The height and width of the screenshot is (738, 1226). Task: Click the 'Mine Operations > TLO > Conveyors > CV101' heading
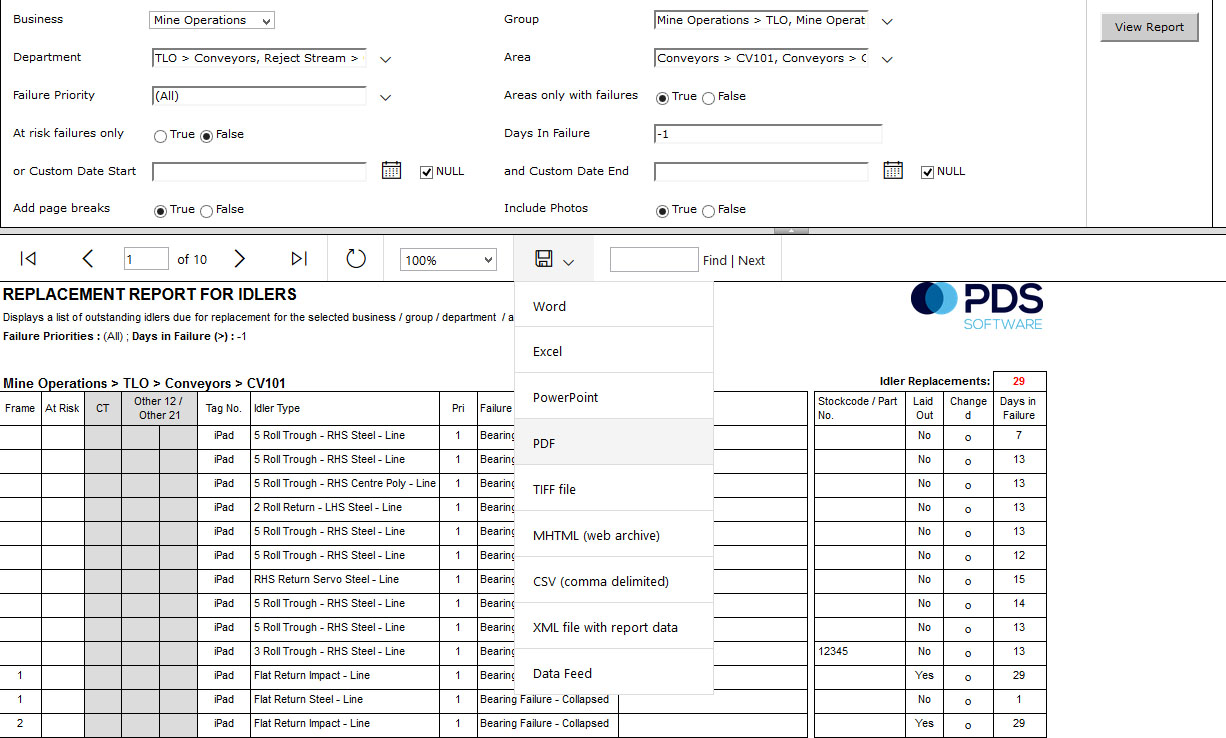pyautogui.click(x=145, y=383)
